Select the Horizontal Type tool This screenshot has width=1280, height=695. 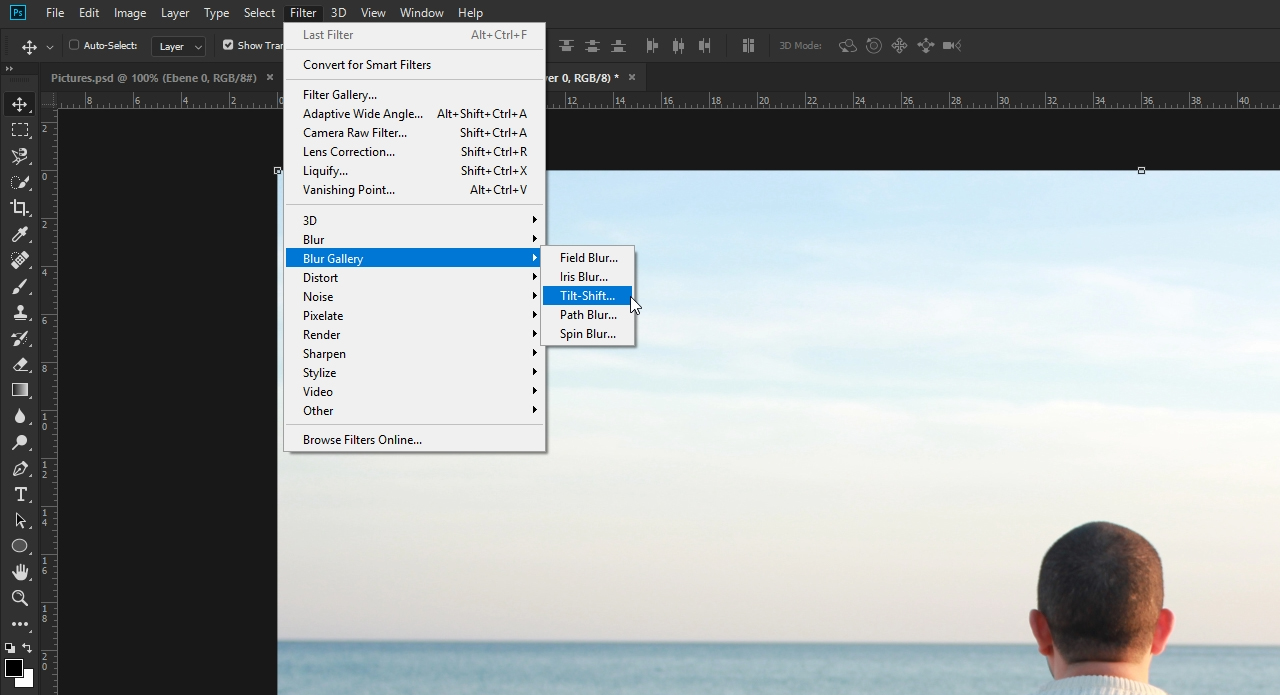click(20, 494)
